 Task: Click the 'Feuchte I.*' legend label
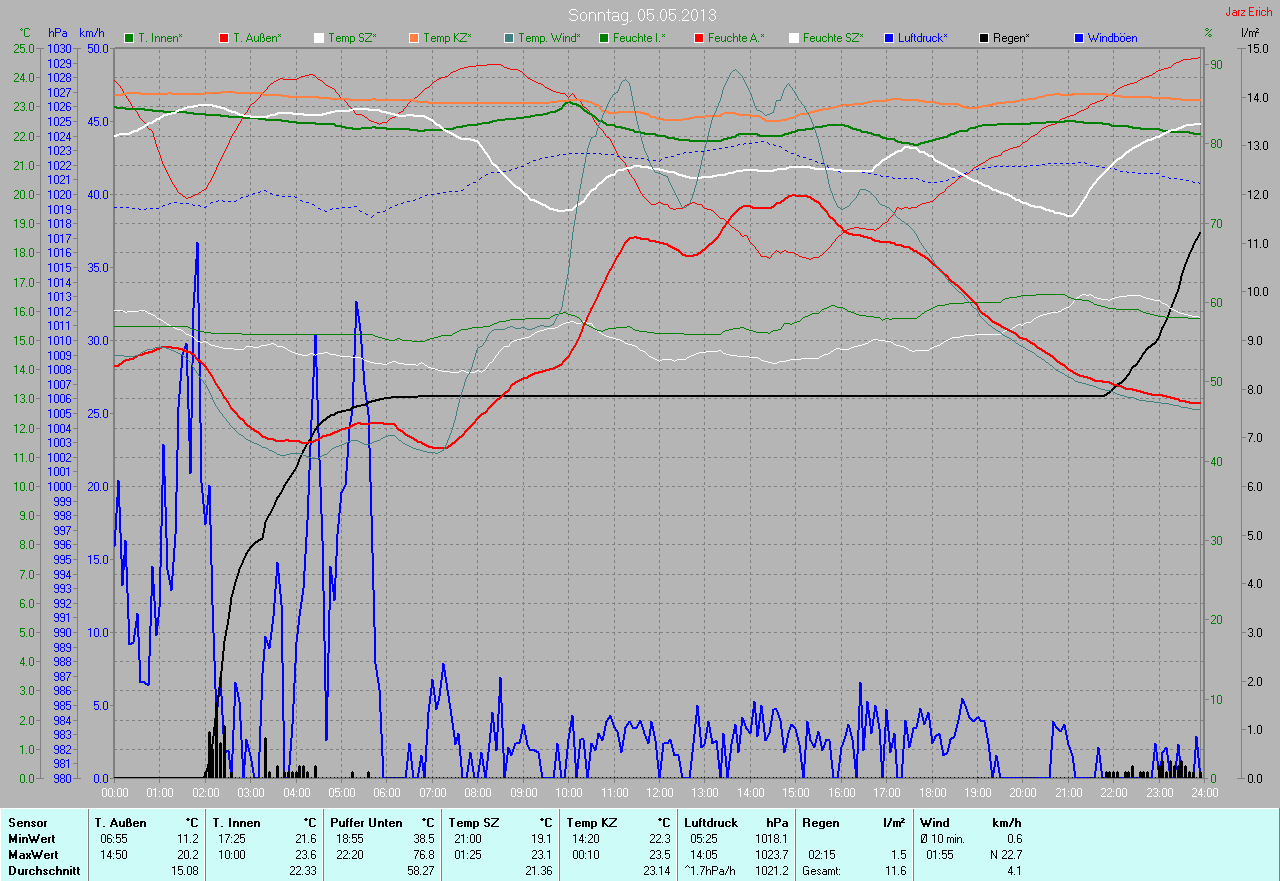point(639,38)
